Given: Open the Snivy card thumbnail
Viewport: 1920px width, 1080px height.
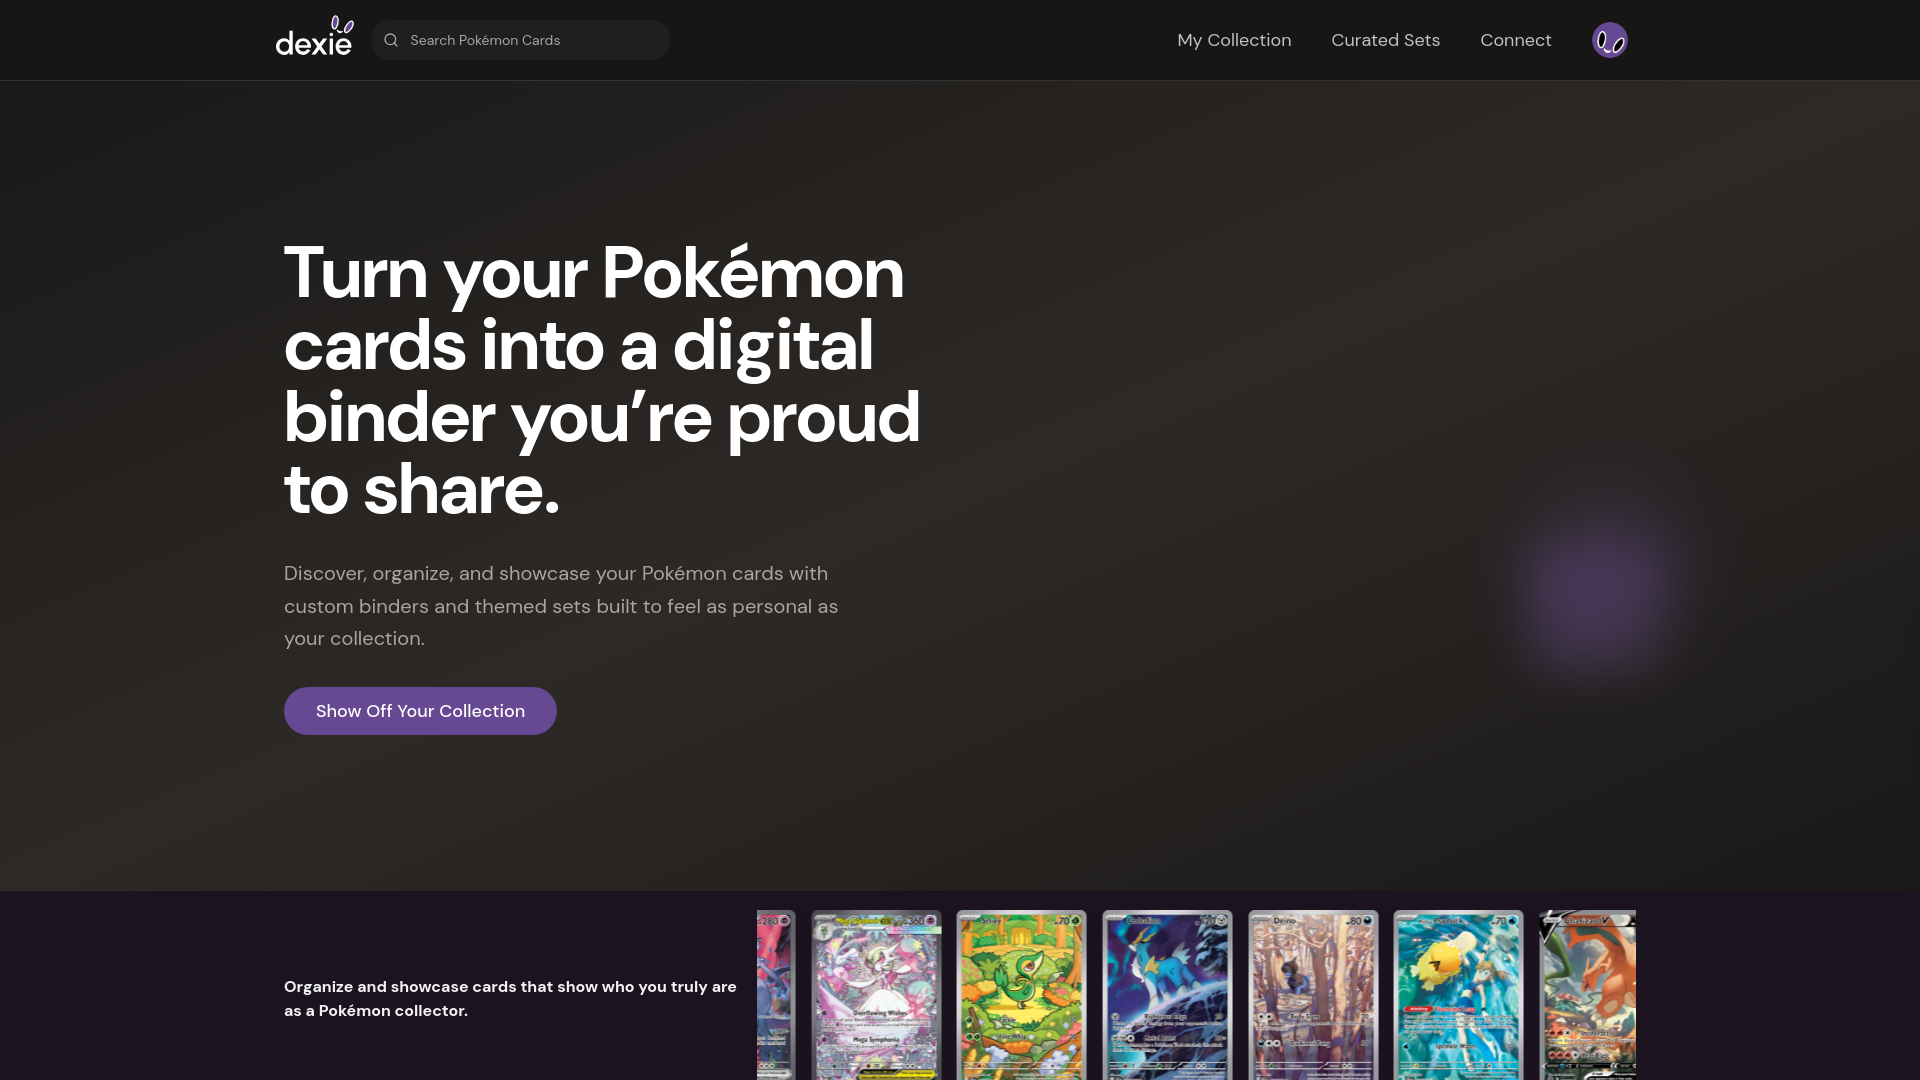Looking at the screenshot, I should [1021, 995].
